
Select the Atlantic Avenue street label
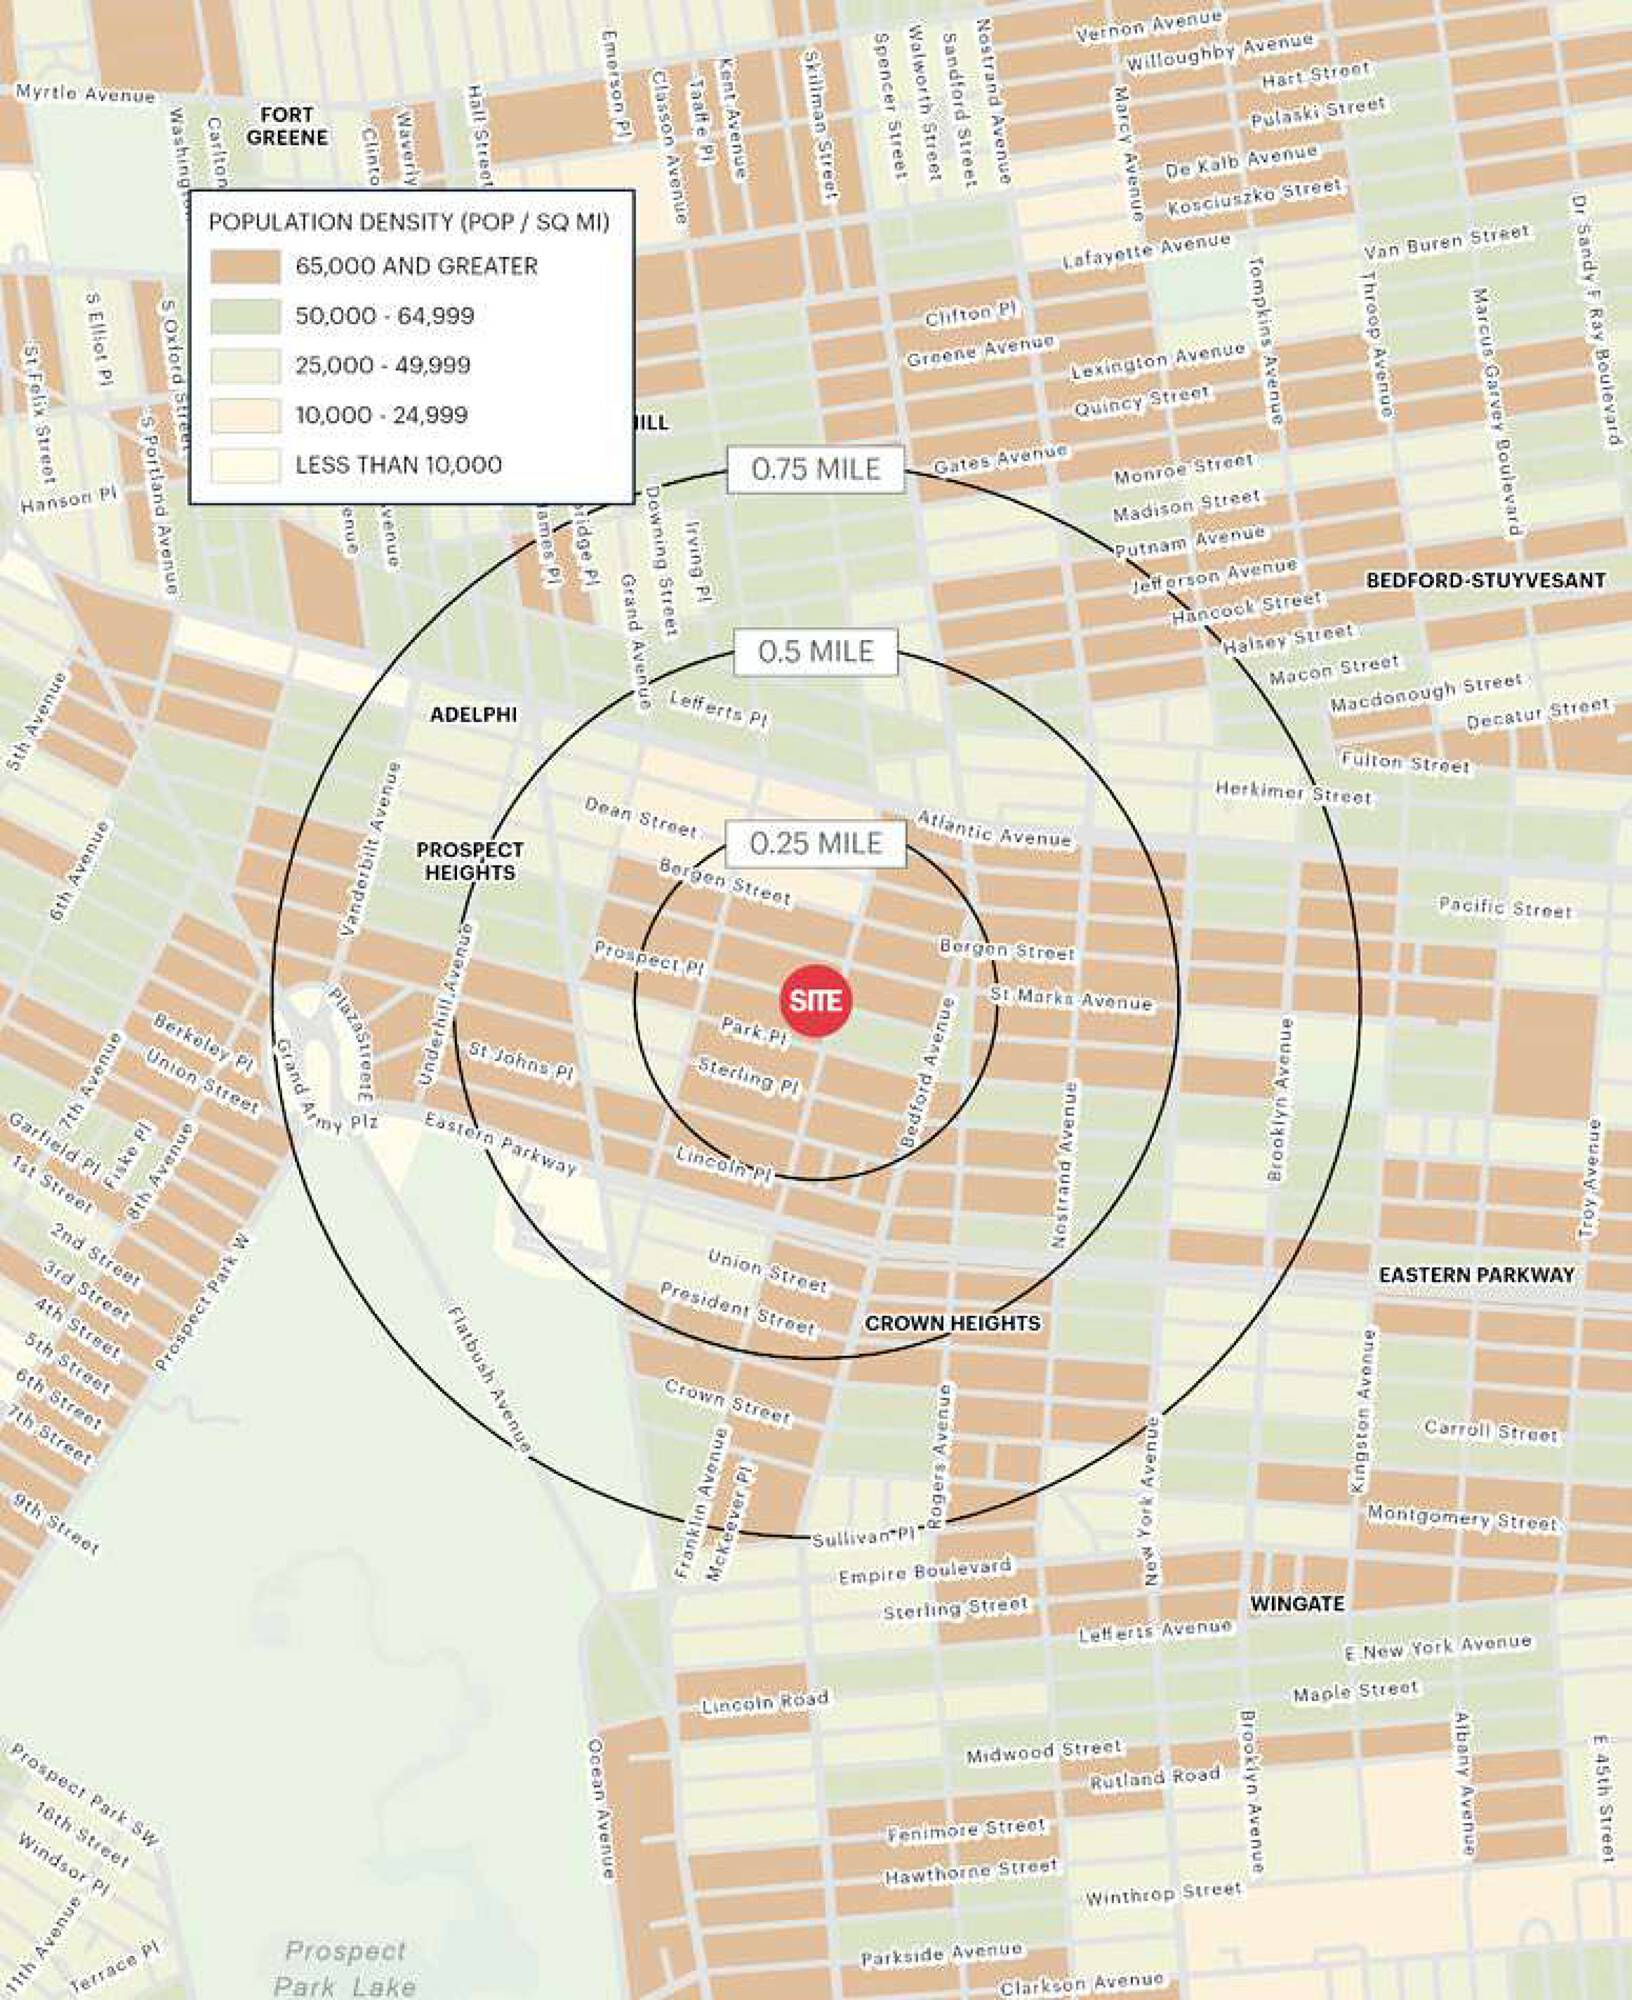point(995,829)
